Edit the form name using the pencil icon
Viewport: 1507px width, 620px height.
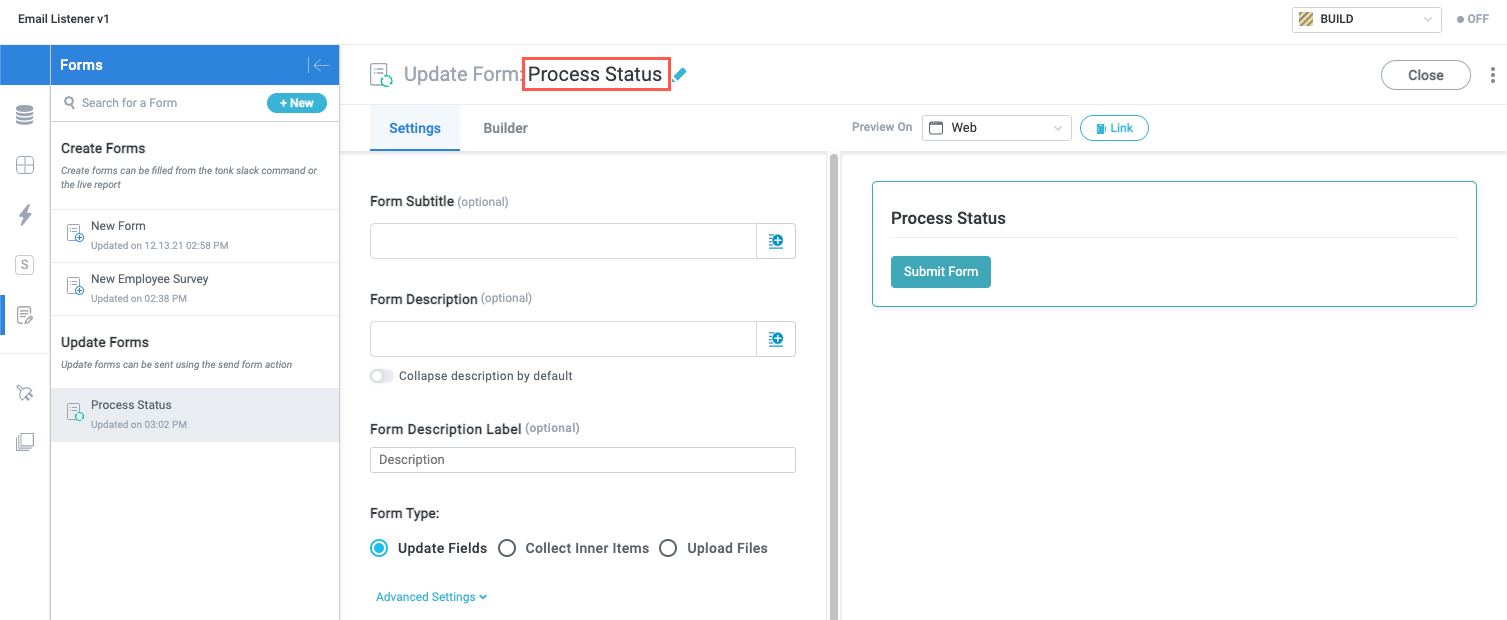click(x=680, y=74)
